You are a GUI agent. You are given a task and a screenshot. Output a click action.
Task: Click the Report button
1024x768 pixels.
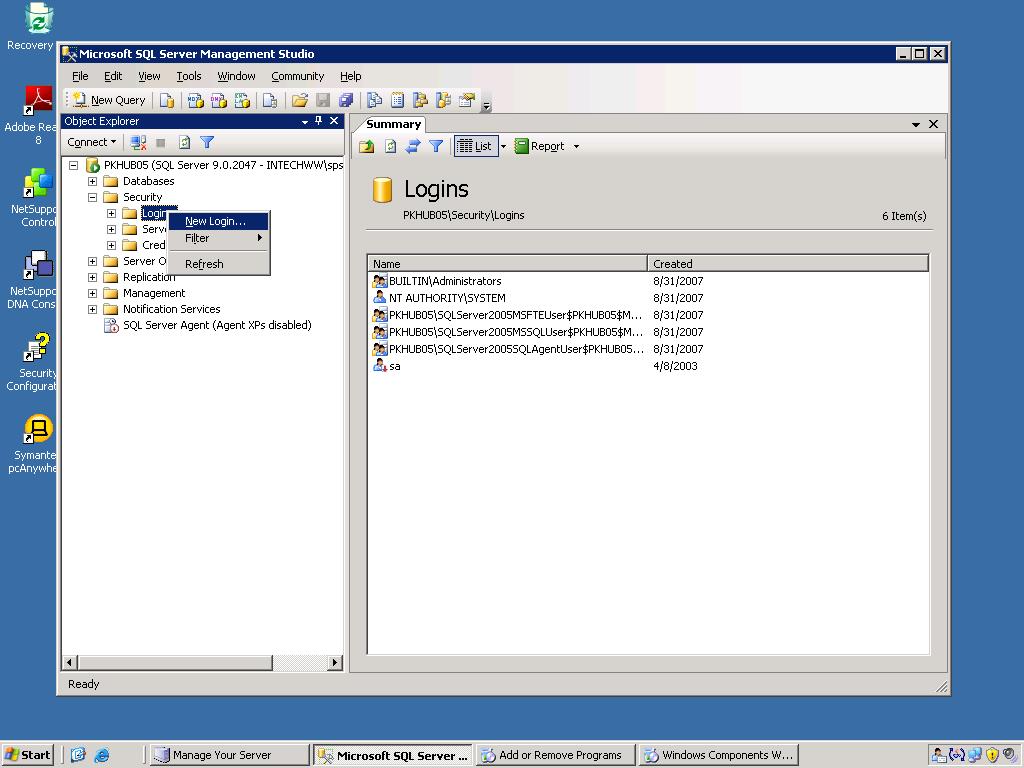pos(540,146)
